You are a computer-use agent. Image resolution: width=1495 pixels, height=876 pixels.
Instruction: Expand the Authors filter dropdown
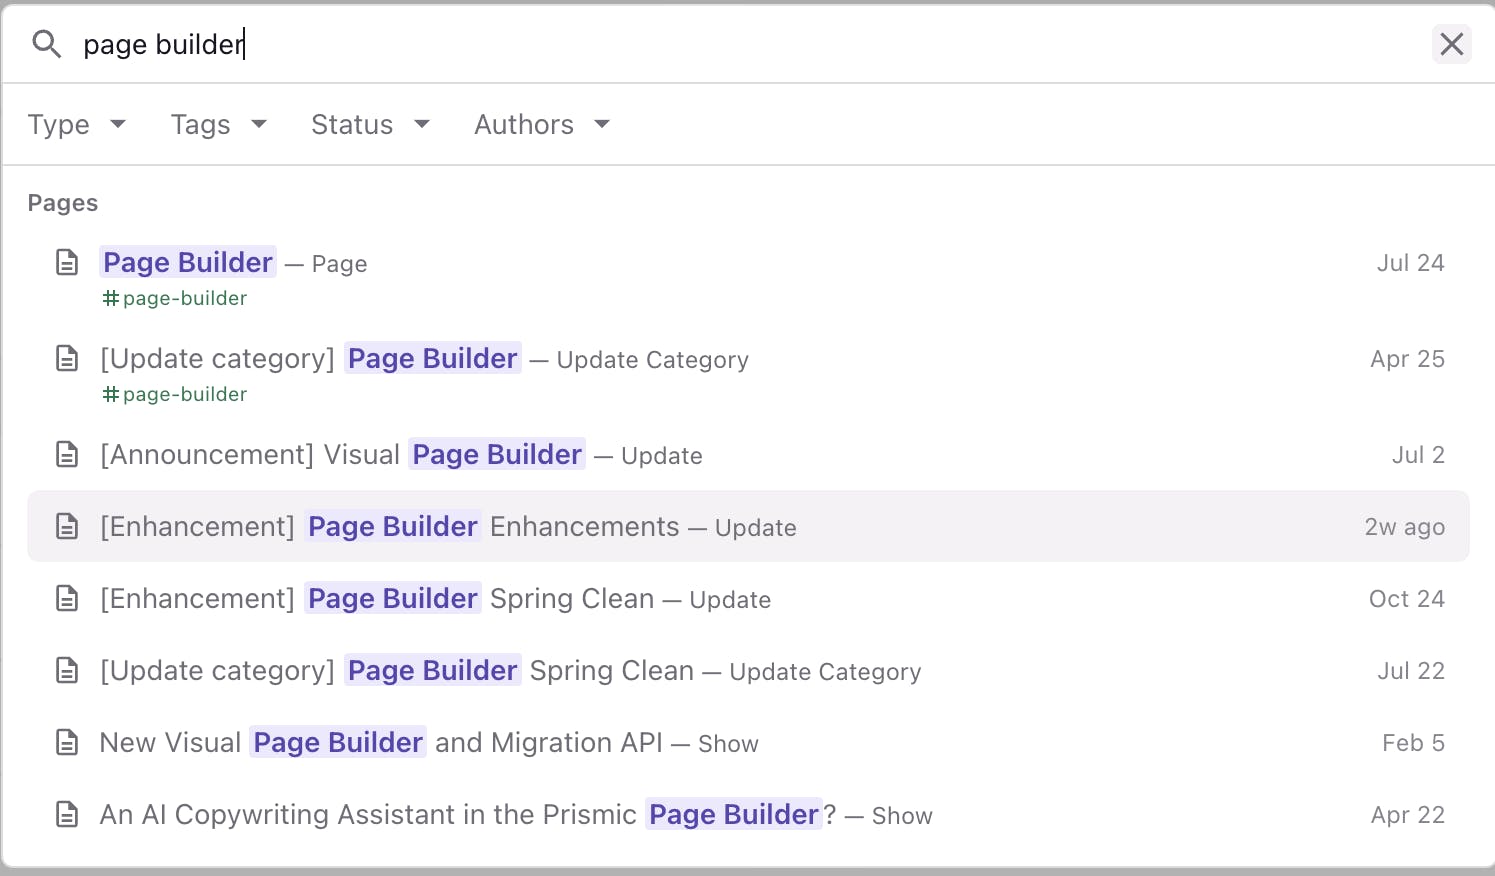541,125
